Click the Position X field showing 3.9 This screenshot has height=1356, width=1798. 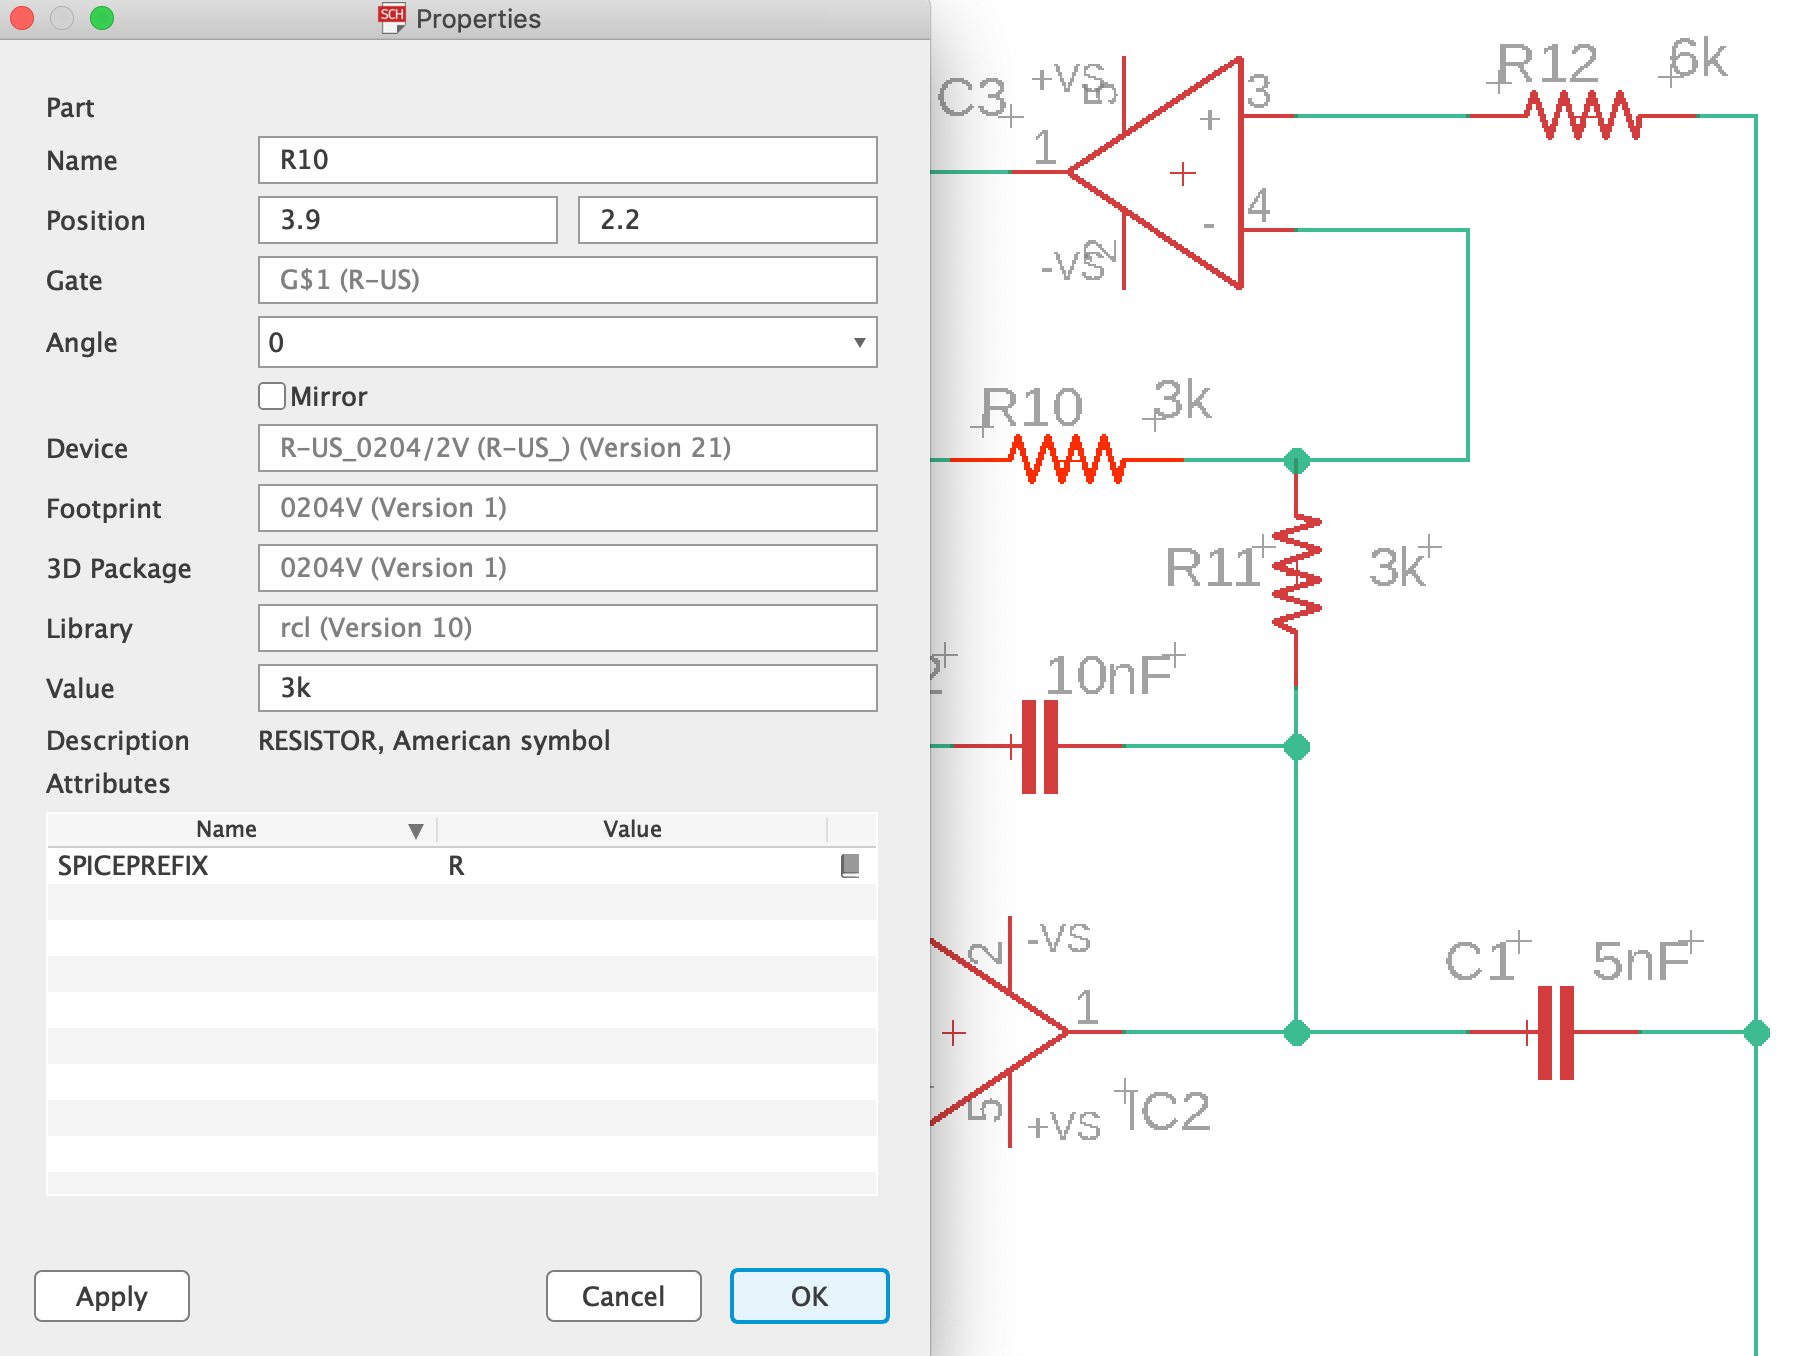point(406,219)
